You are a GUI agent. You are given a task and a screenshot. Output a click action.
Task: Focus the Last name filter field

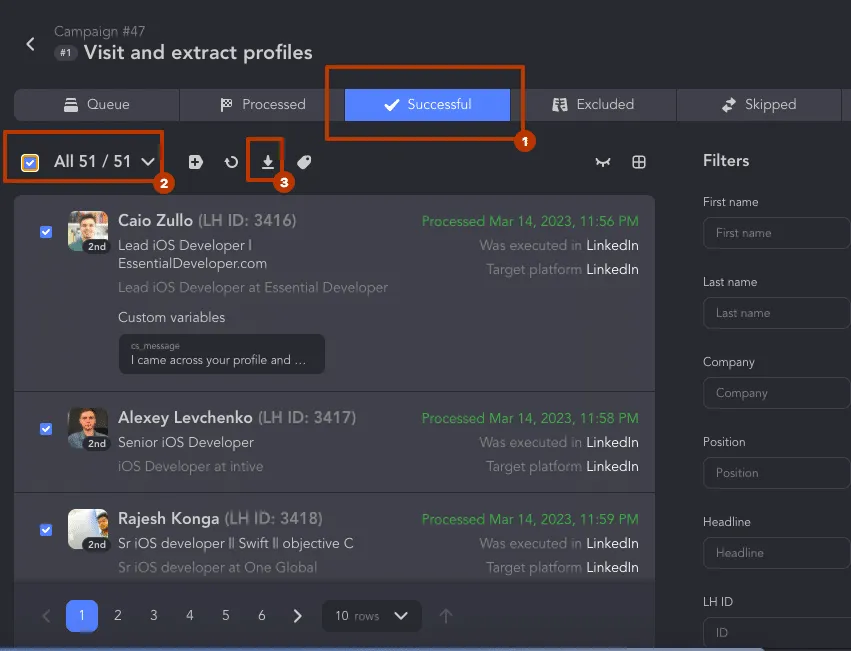pyautogui.click(x=777, y=313)
